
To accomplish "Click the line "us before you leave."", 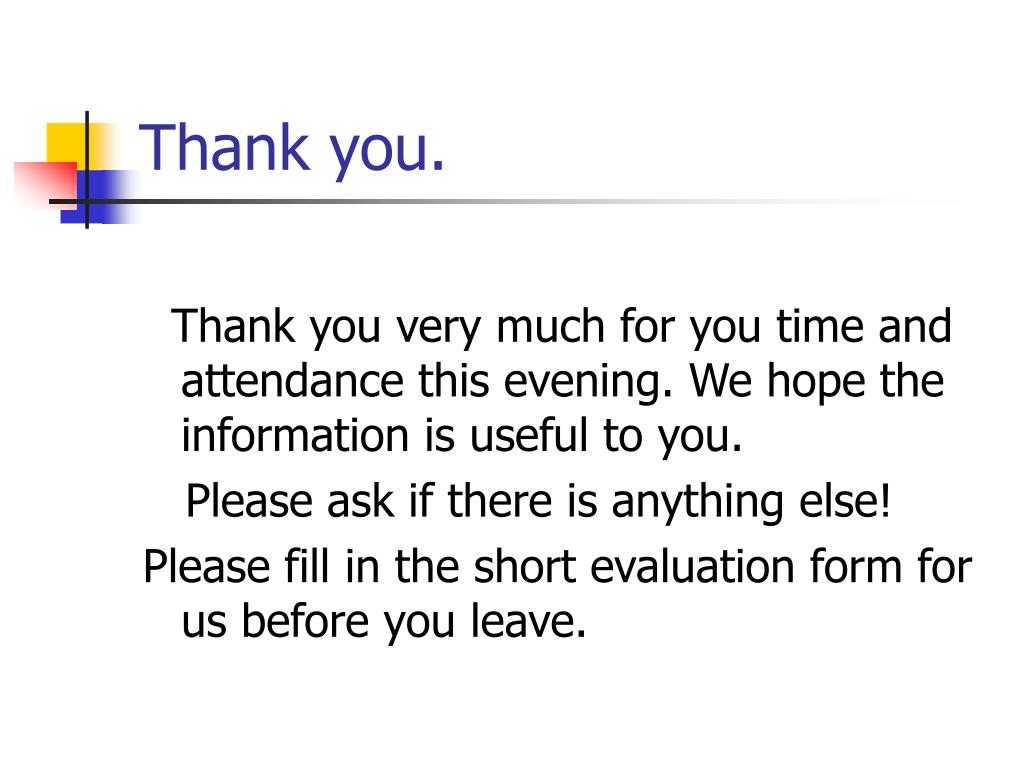I will (x=384, y=622).
